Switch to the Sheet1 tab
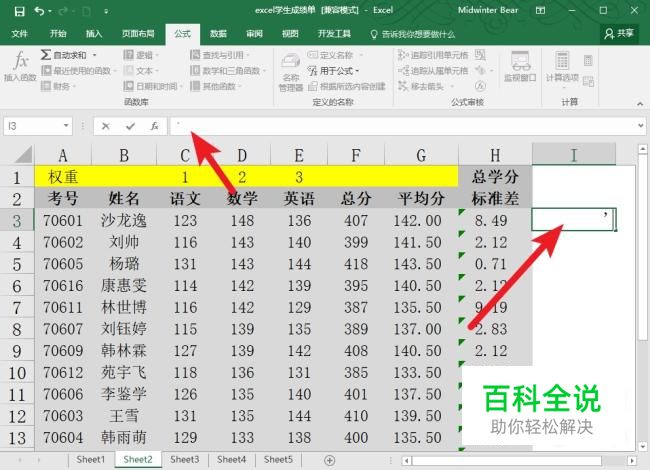This screenshot has height=470, width=650. [x=91, y=460]
